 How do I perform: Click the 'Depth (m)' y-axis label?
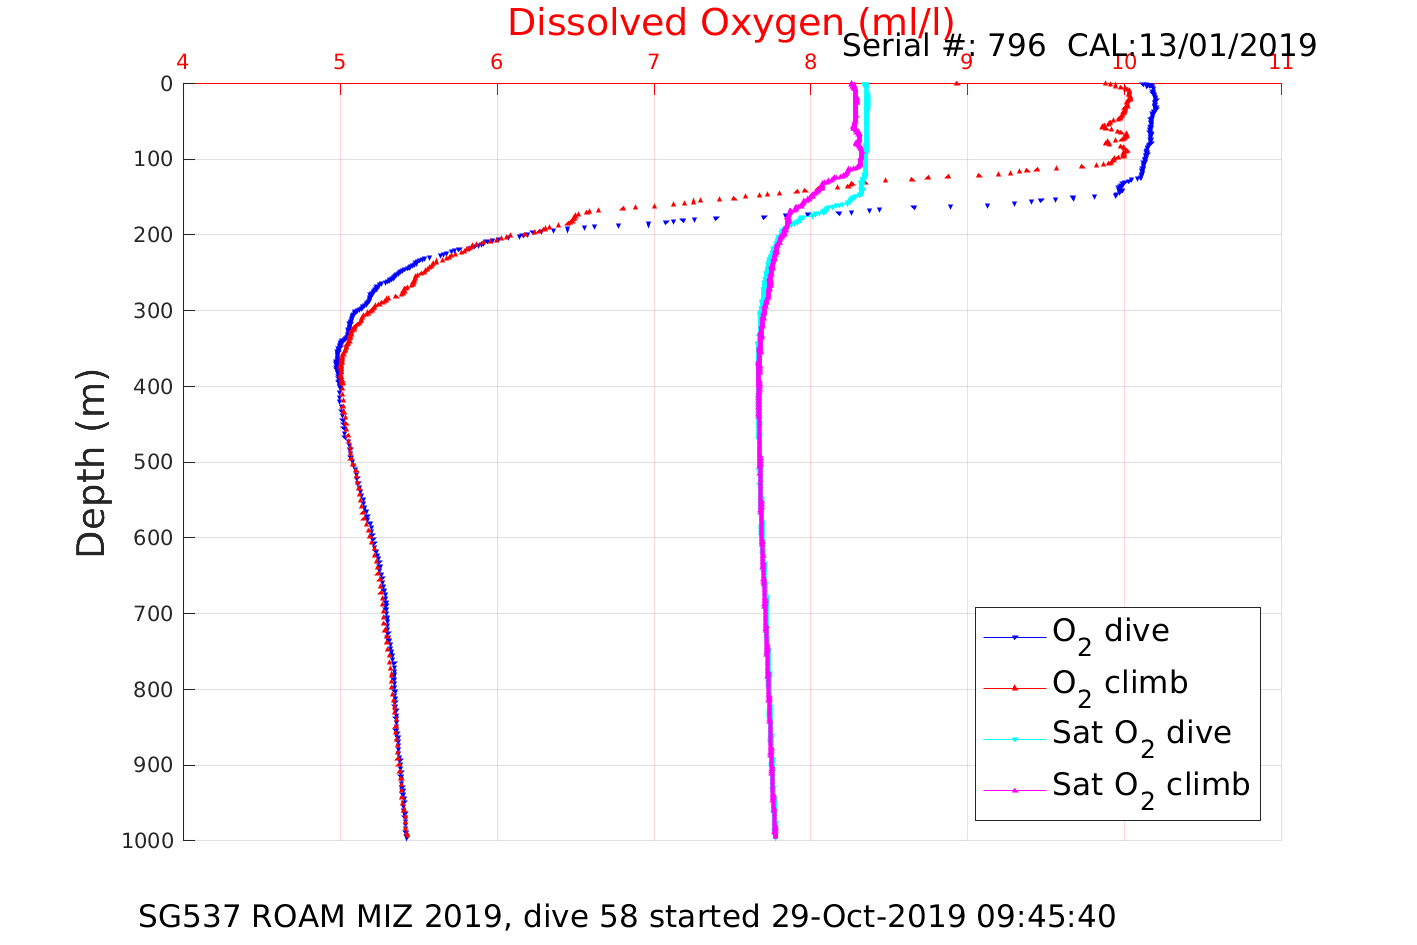tap(92, 462)
